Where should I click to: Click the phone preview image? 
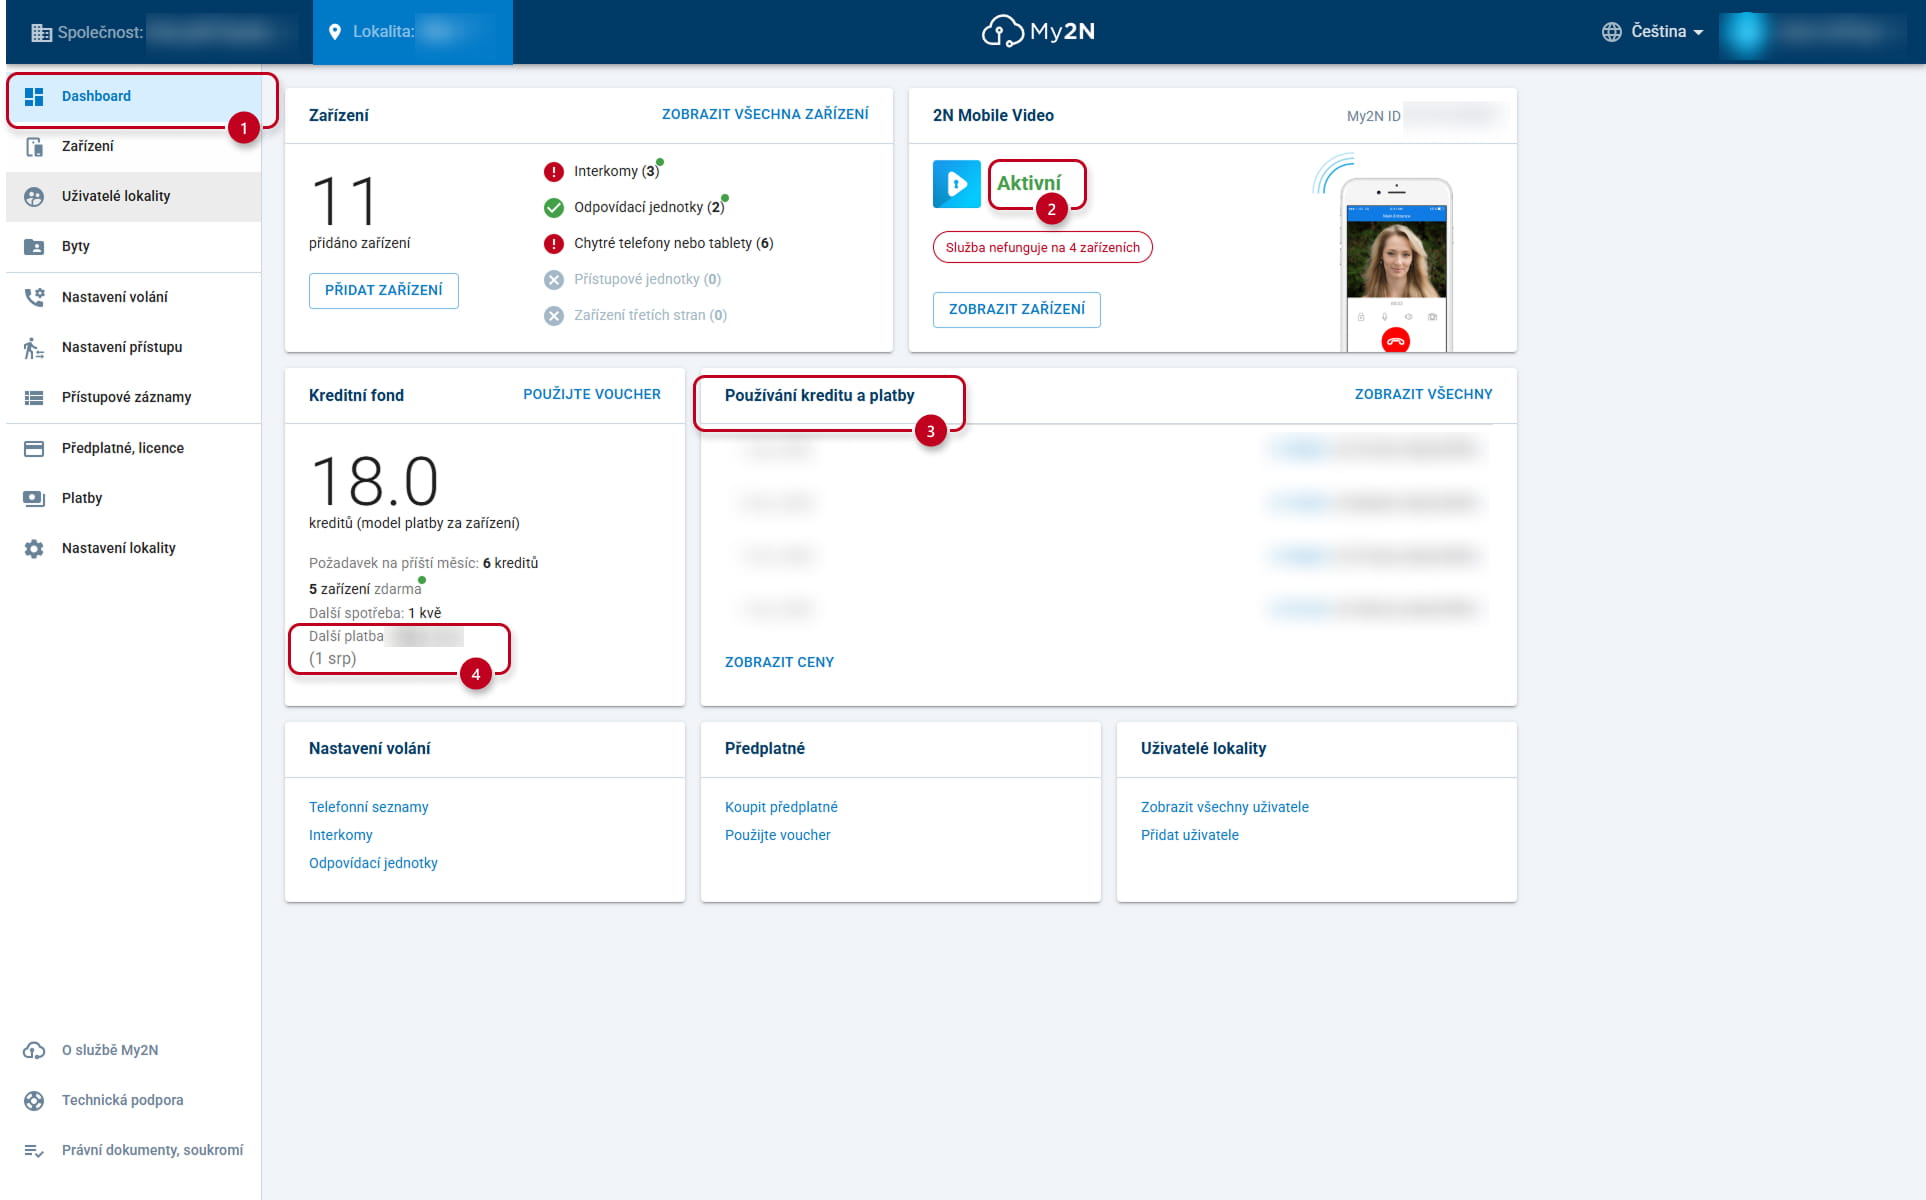[x=1396, y=265]
